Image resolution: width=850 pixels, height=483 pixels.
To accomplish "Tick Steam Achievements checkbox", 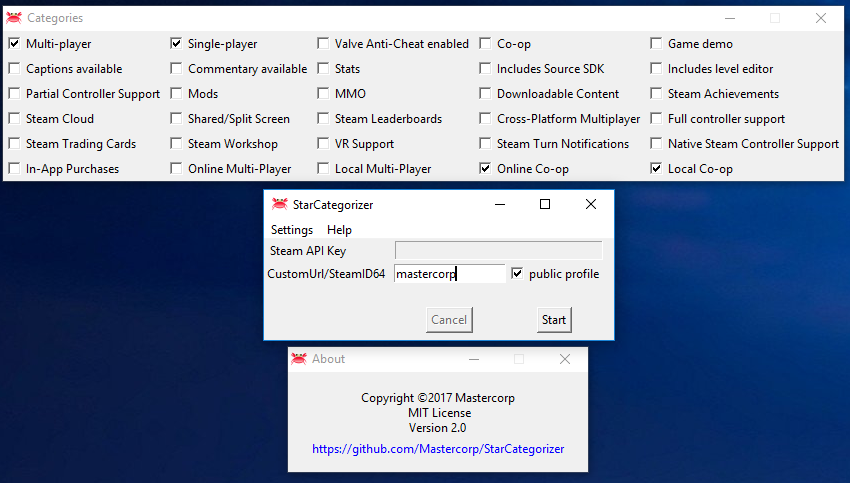I will pos(656,93).
